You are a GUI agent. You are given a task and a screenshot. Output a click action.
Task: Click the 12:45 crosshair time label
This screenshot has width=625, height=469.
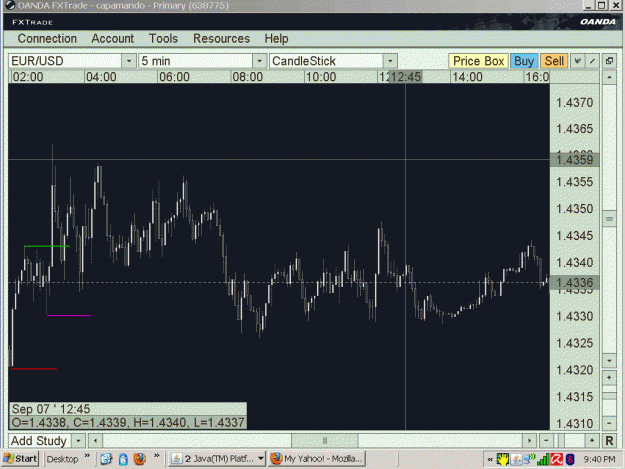405,77
